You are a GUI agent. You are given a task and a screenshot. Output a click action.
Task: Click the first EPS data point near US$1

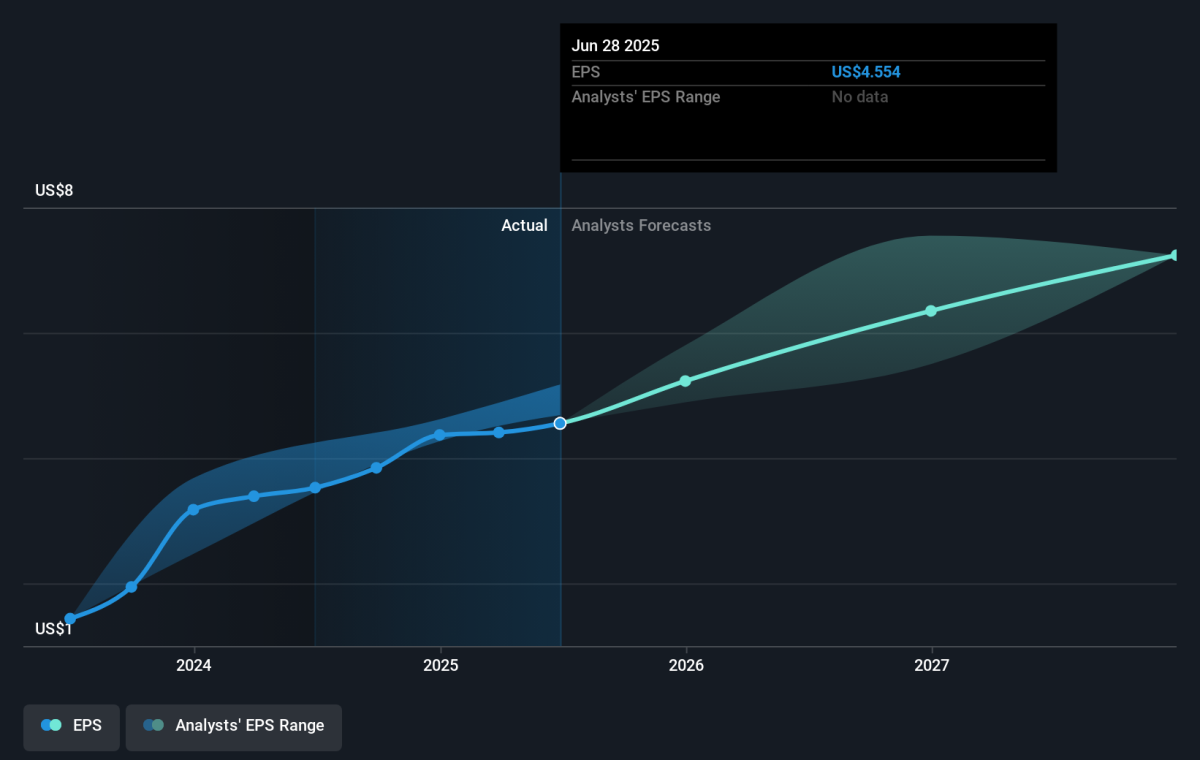point(70,619)
